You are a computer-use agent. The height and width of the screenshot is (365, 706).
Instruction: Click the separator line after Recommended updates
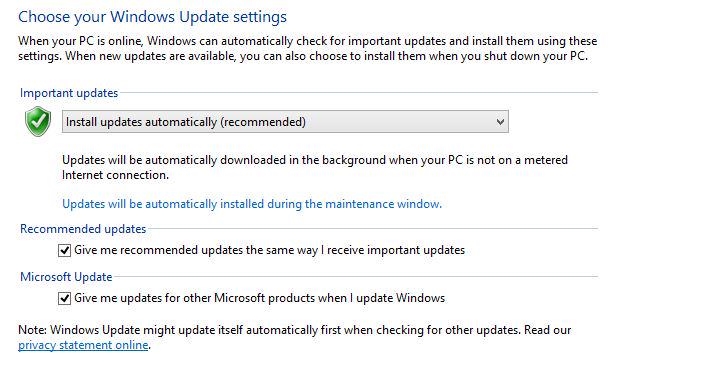pos(373,229)
